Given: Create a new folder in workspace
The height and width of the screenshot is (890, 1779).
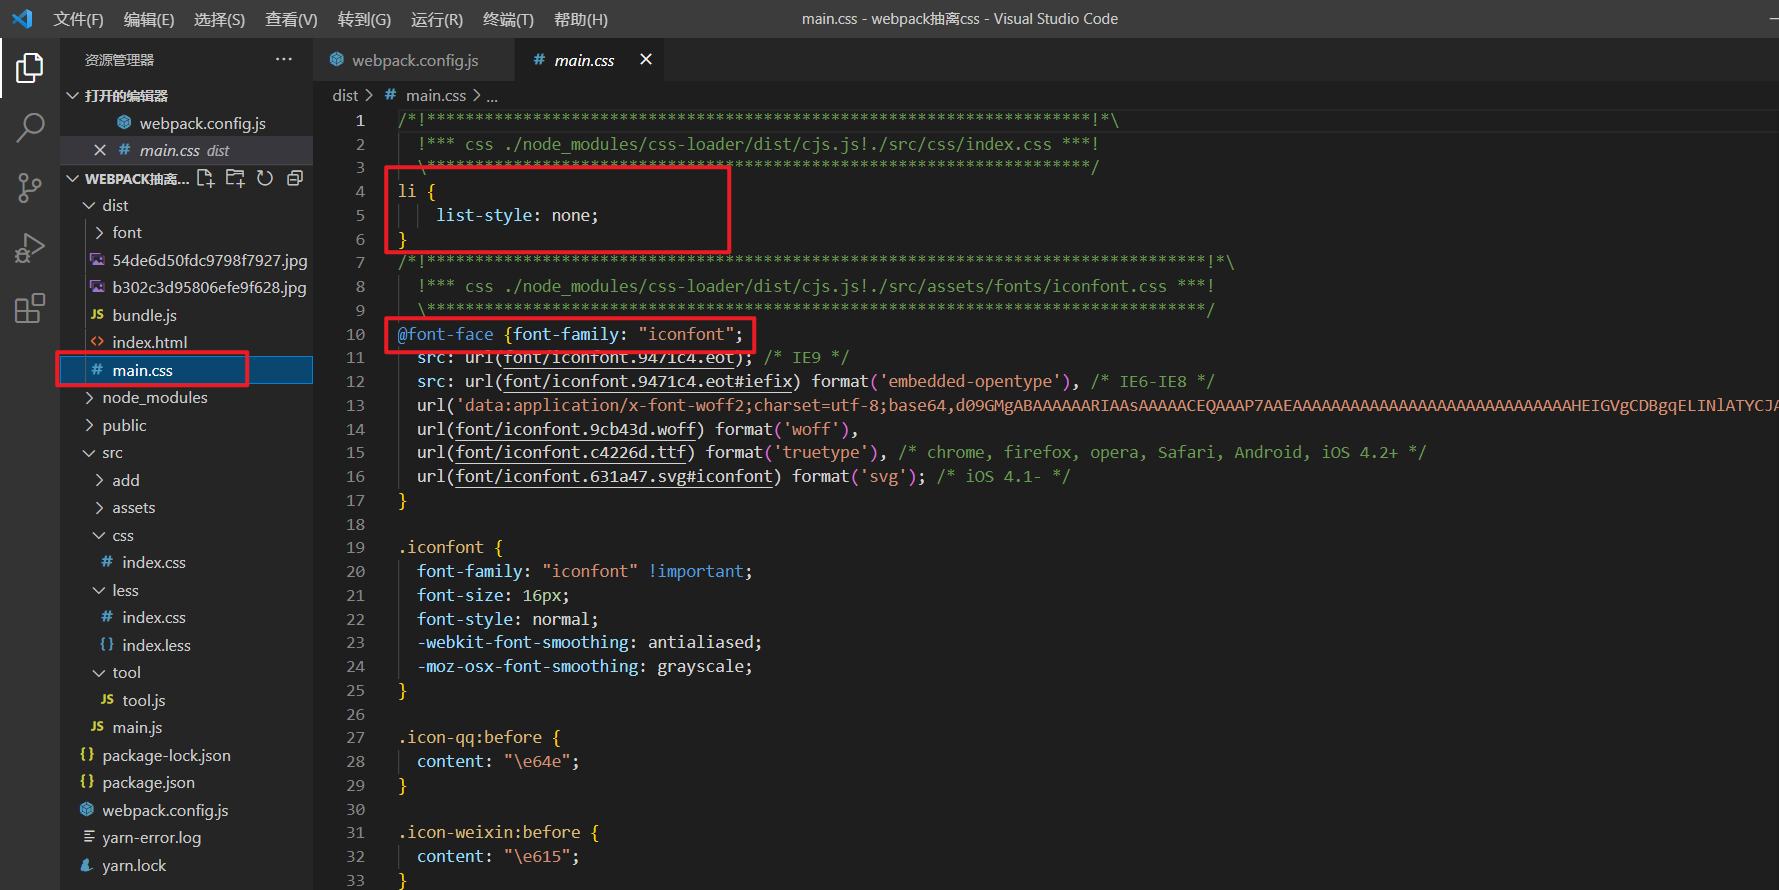Looking at the screenshot, I should (235, 178).
